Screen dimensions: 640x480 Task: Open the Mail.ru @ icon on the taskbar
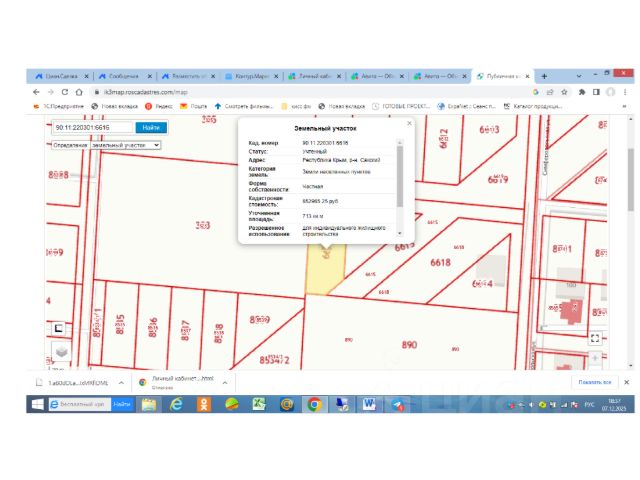pyautogui.click(x=287, y=404)
